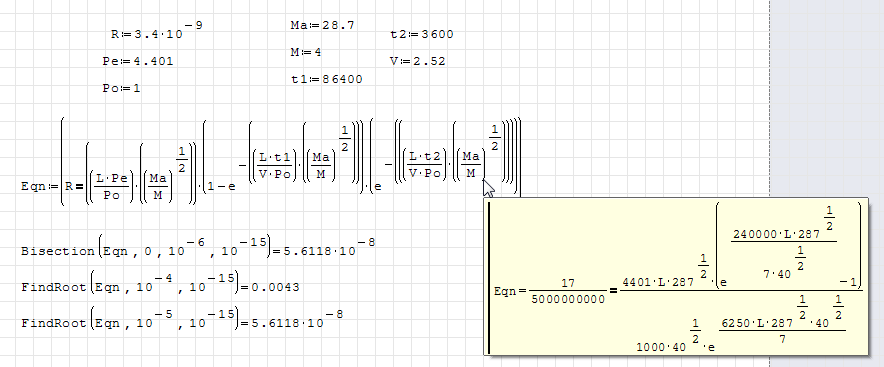Click the Ma:=28.7 variable definition
Screen dimensions: 884x367
click(x=322, y=25)
